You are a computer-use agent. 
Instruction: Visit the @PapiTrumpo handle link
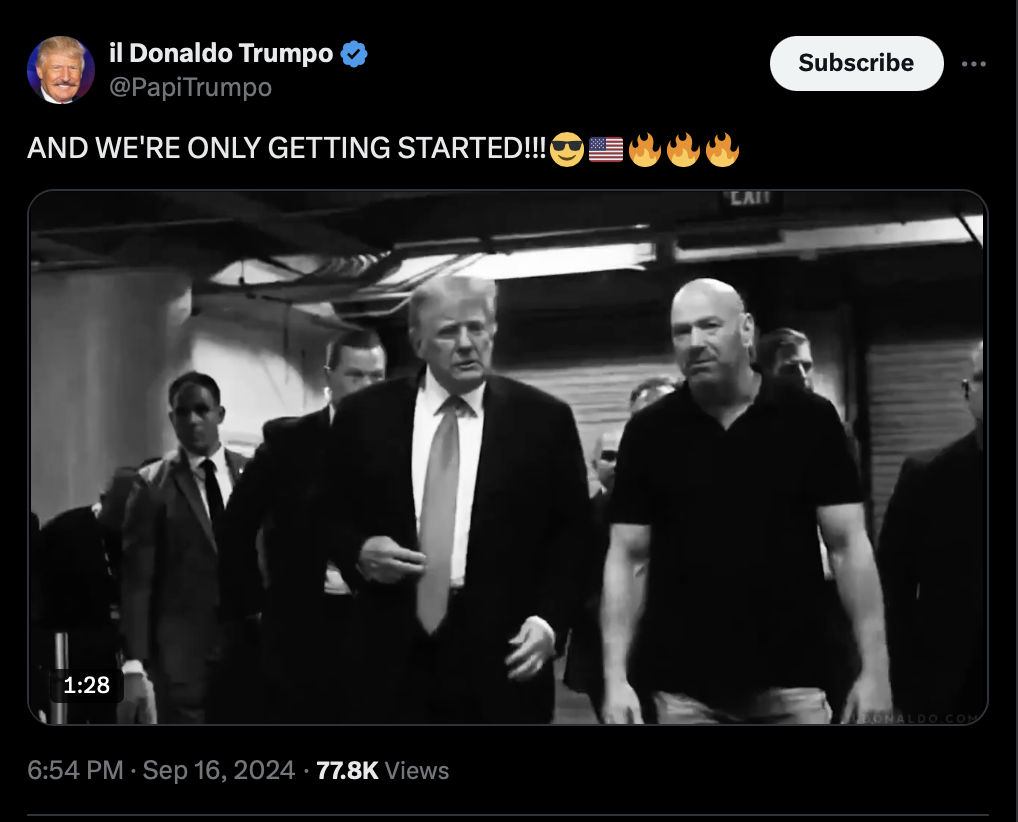(x=190, y=87)
